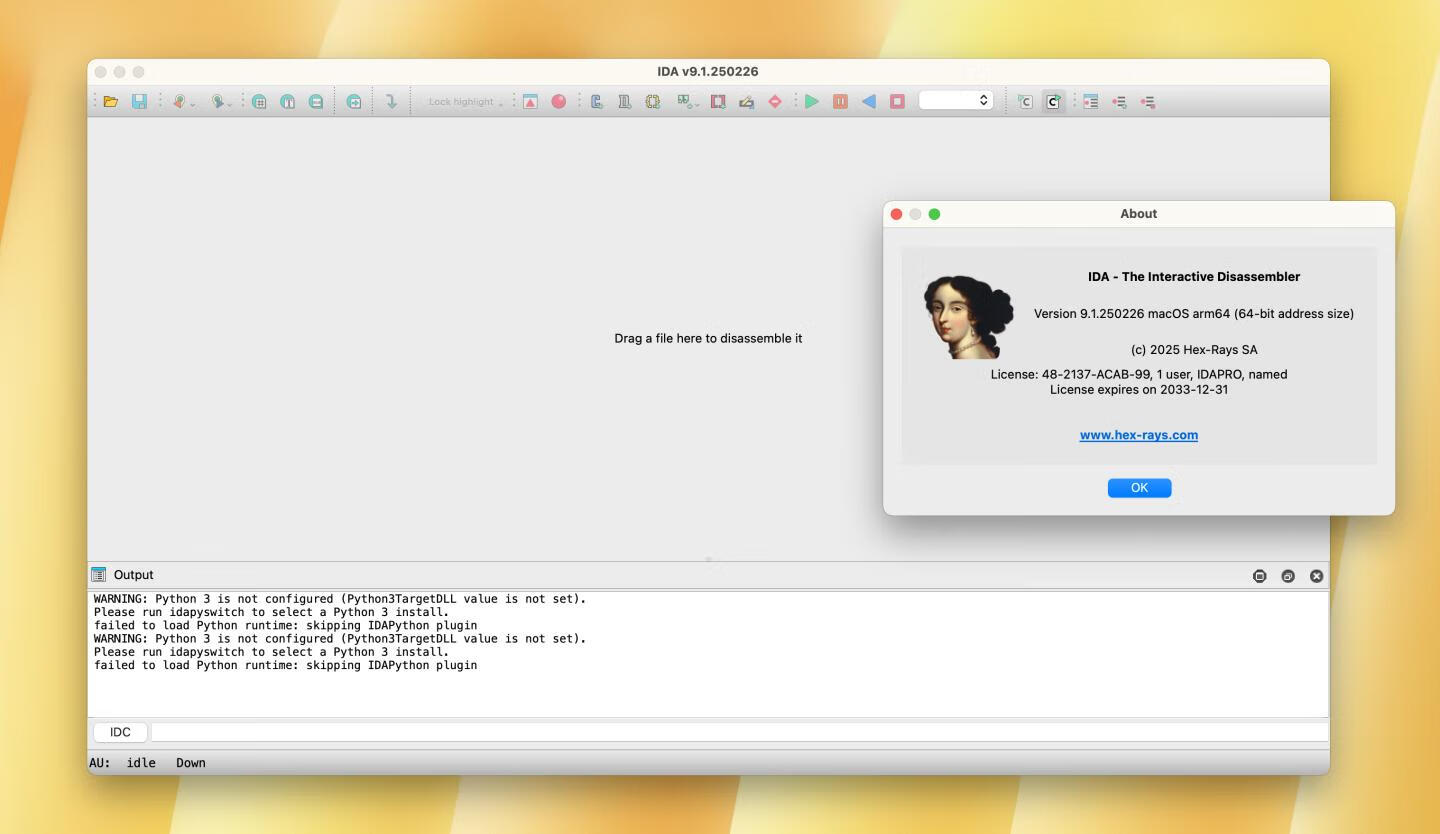
Task: Focus the IDC command input field
Action: [739, 732]
